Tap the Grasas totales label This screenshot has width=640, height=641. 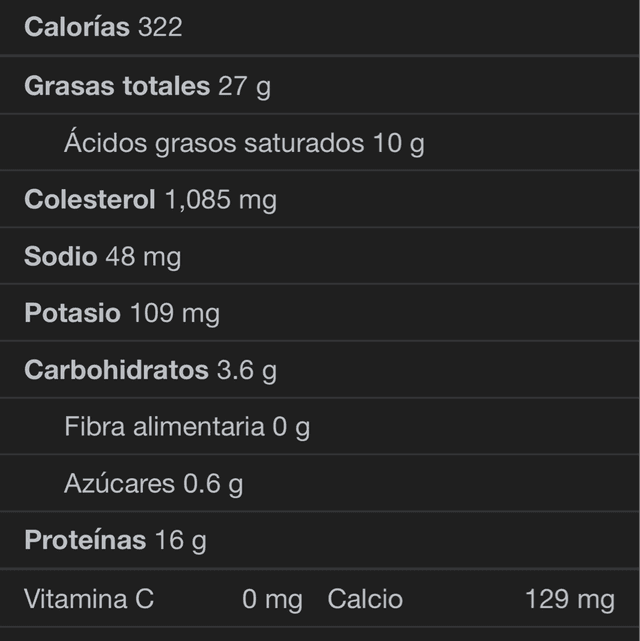[x=116, y=86]
